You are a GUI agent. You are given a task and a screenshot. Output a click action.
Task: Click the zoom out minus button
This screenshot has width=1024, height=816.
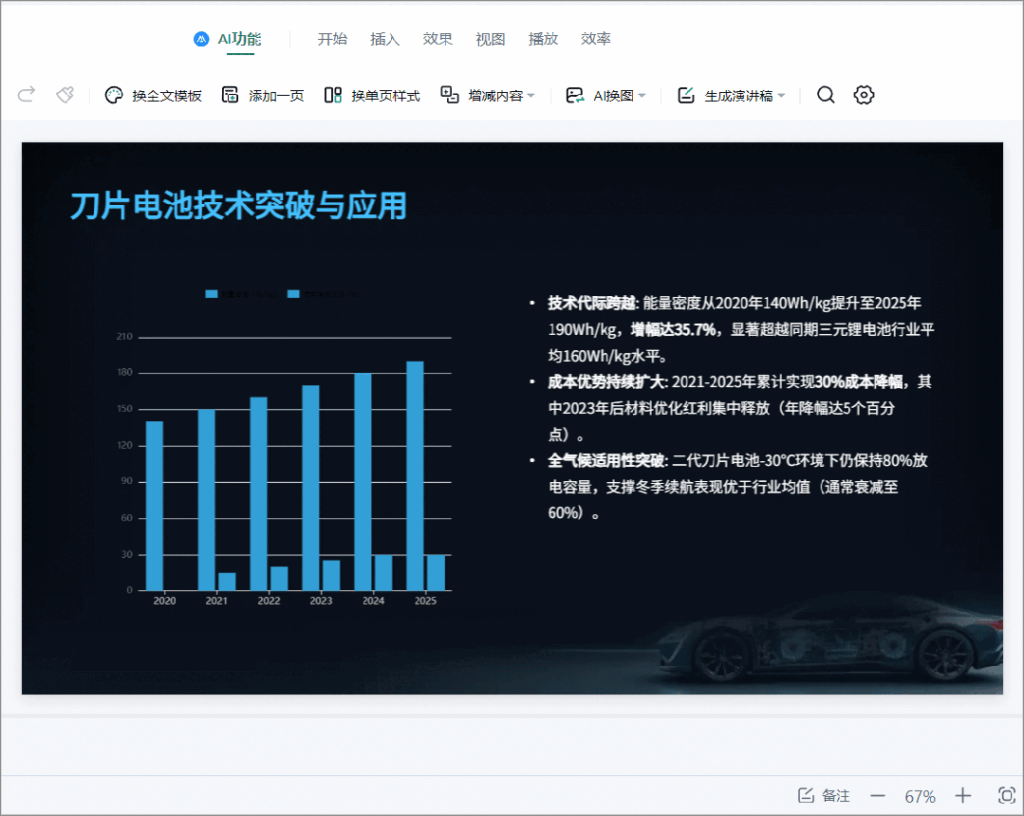(878, 796)
